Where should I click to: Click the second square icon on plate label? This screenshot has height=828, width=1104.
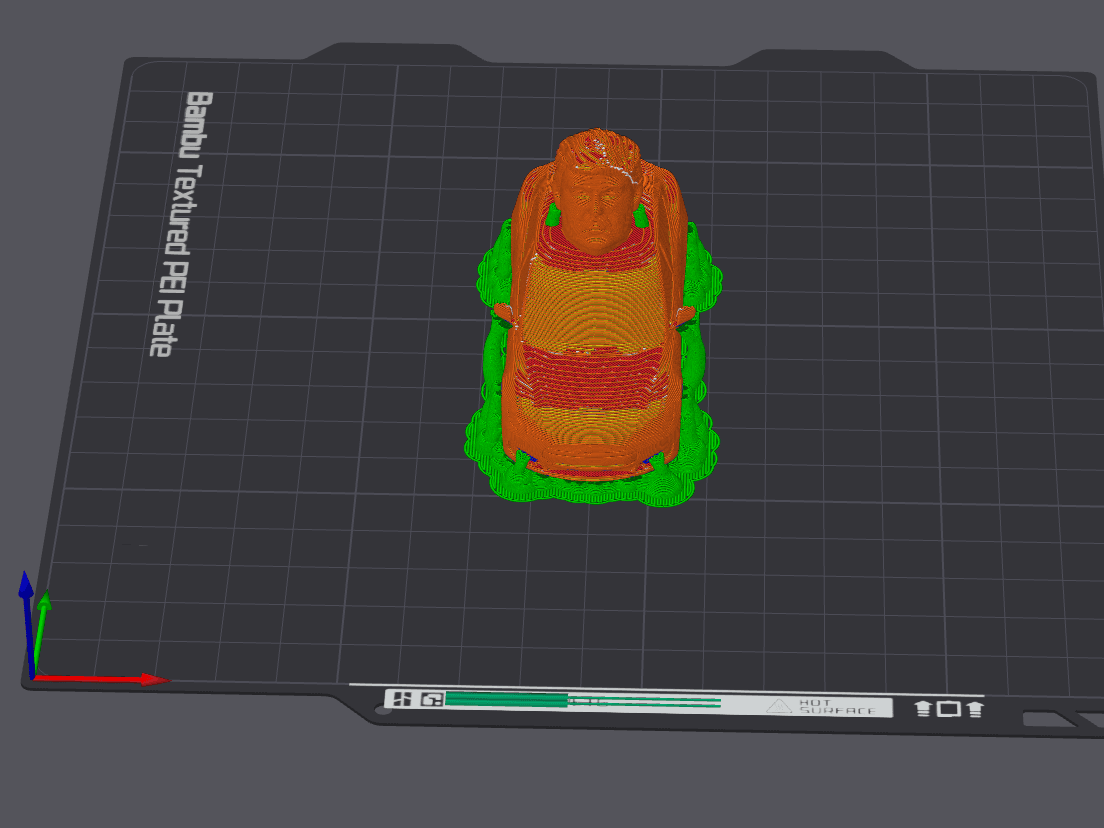432,699
